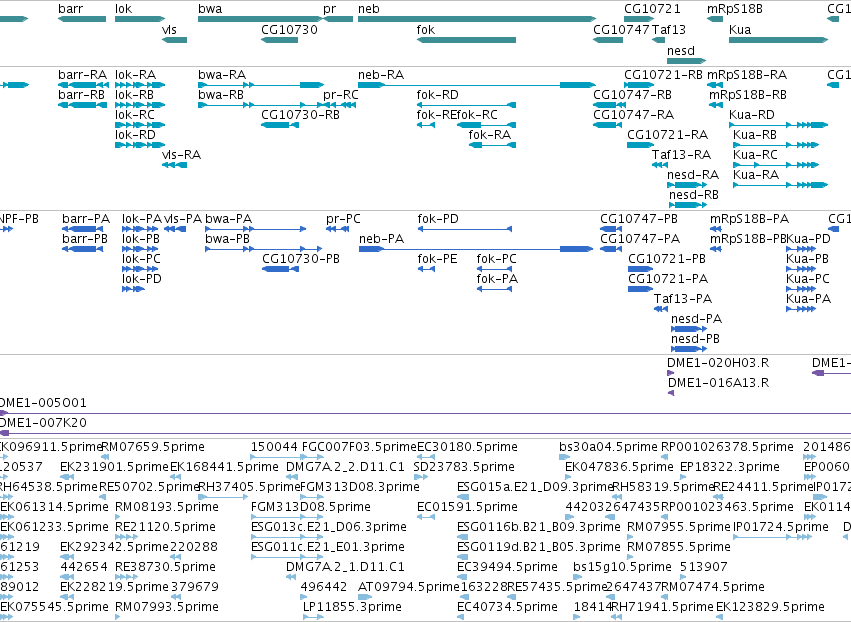This screenshot has width=851, height=622.
Task: Click transcript Taf13-RA label
Action: 681,155
